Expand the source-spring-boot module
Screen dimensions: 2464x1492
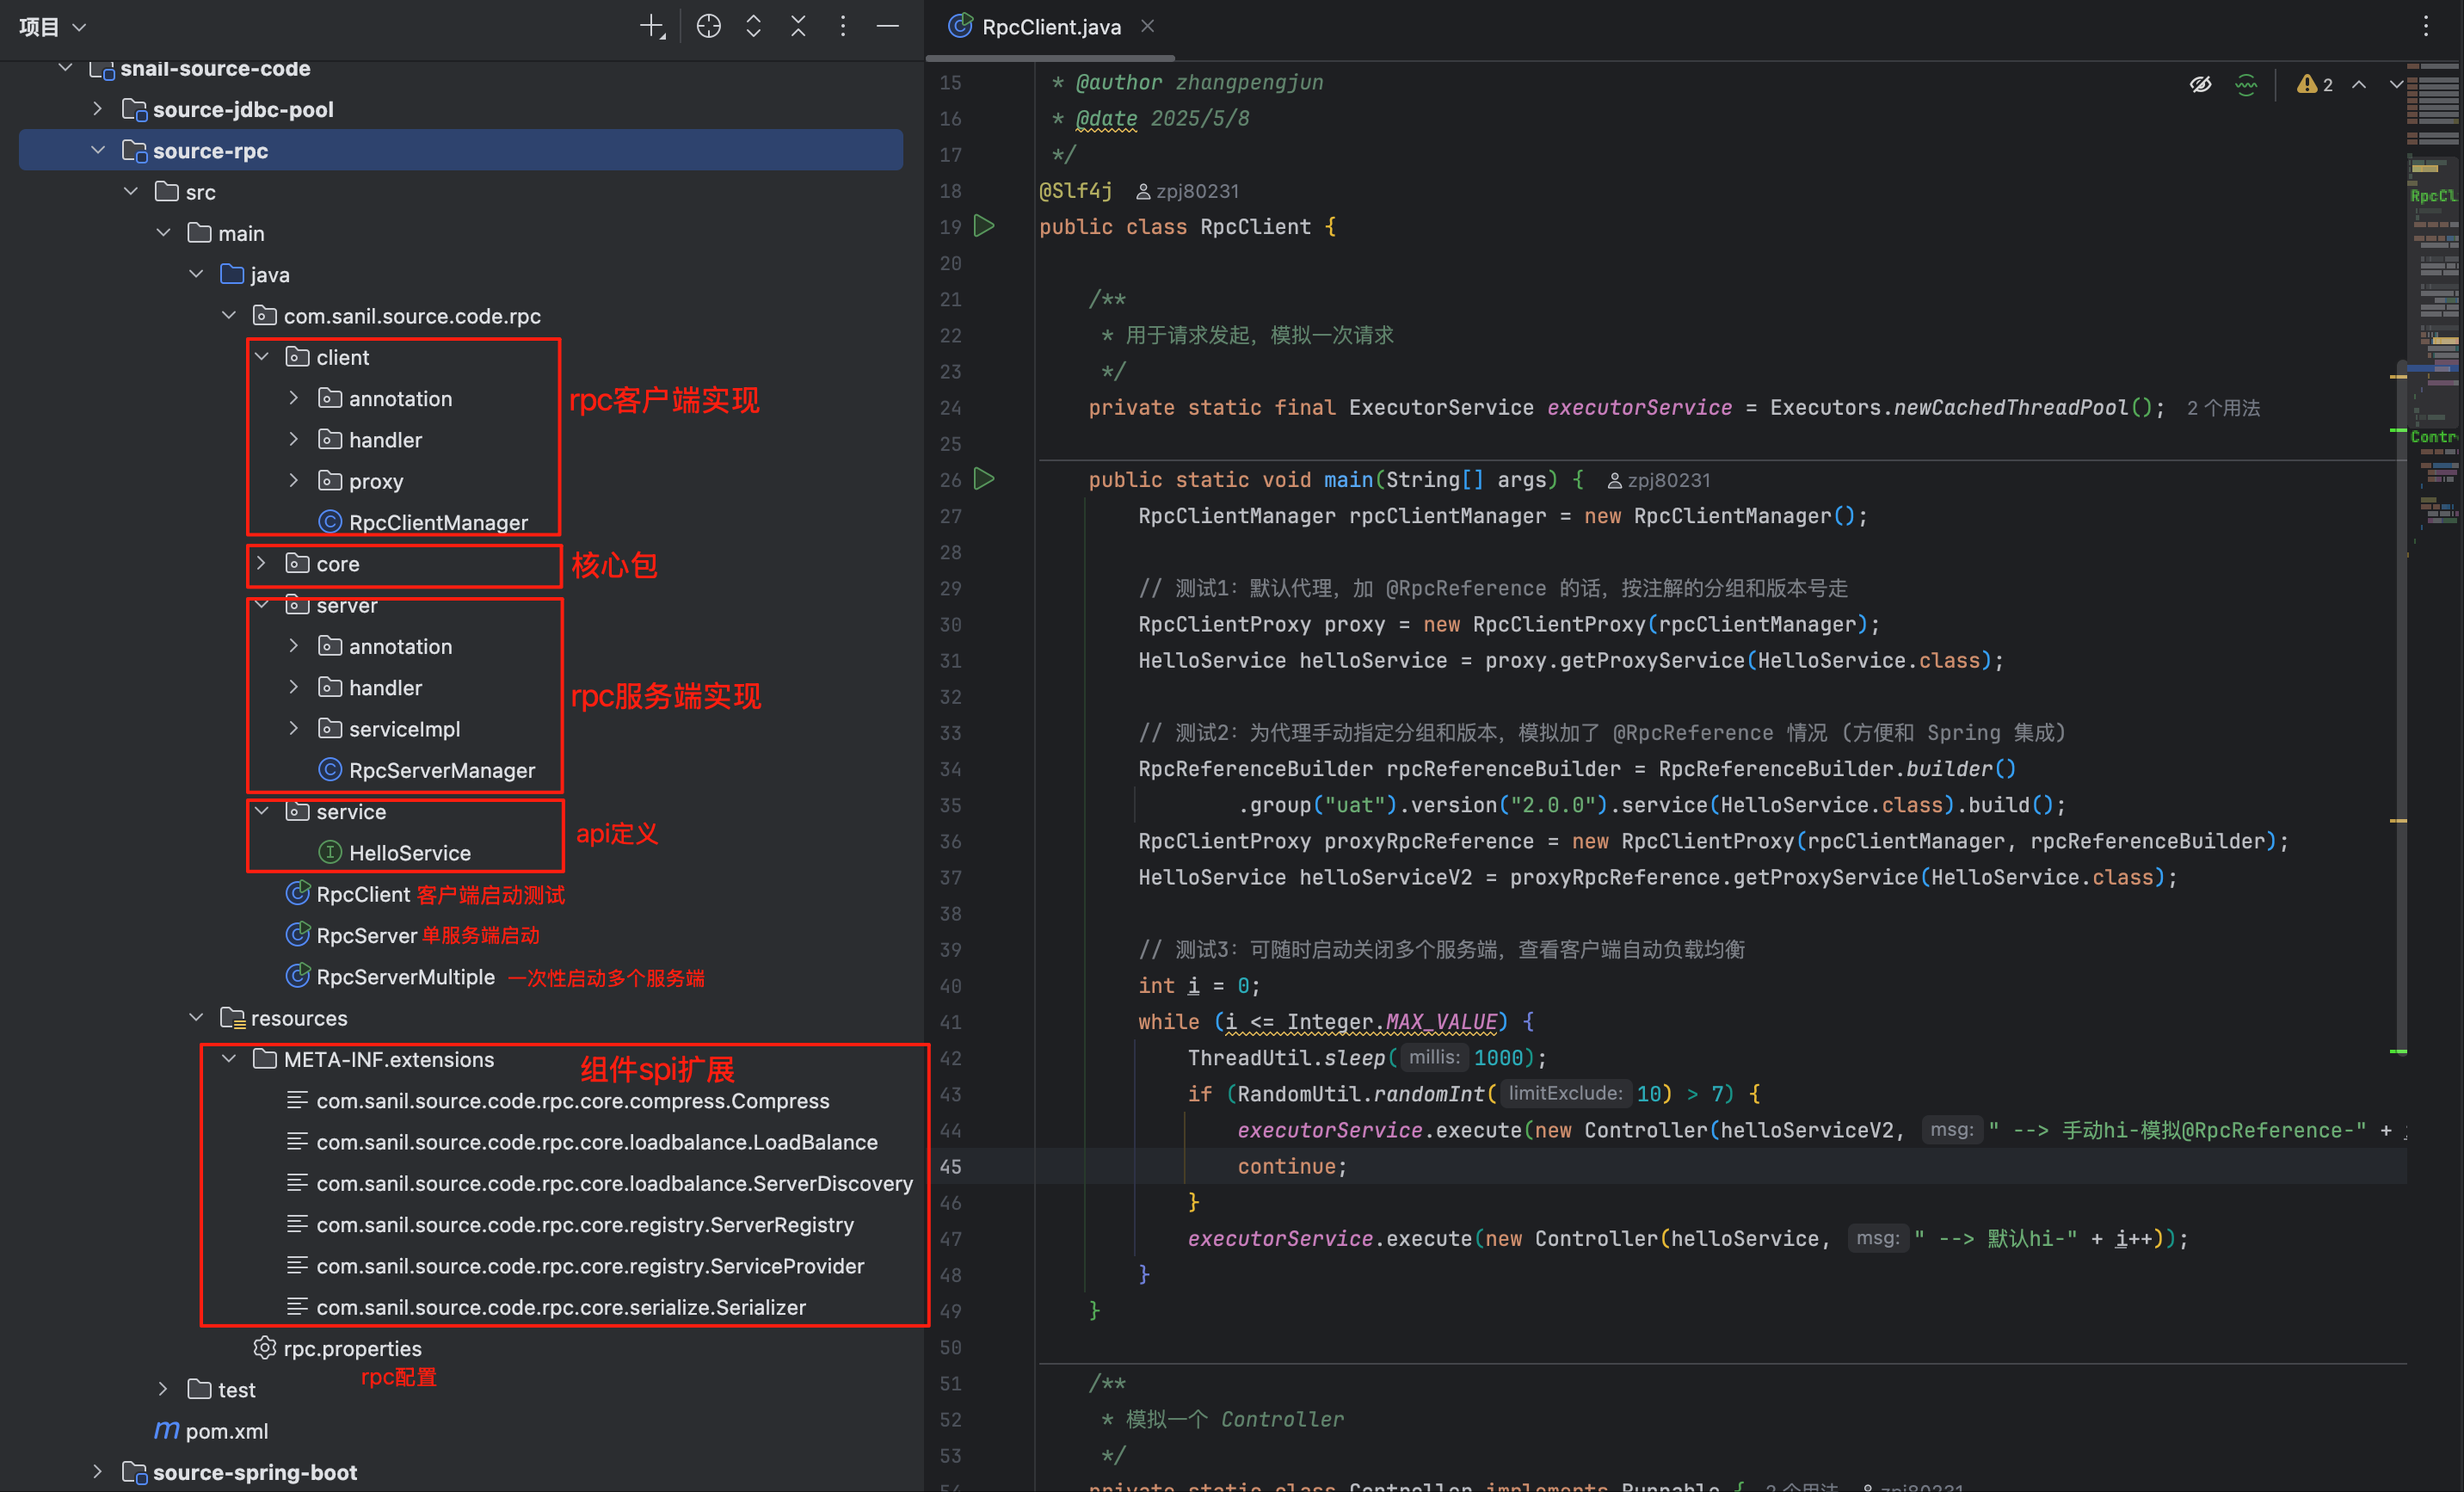point(97,1471)
